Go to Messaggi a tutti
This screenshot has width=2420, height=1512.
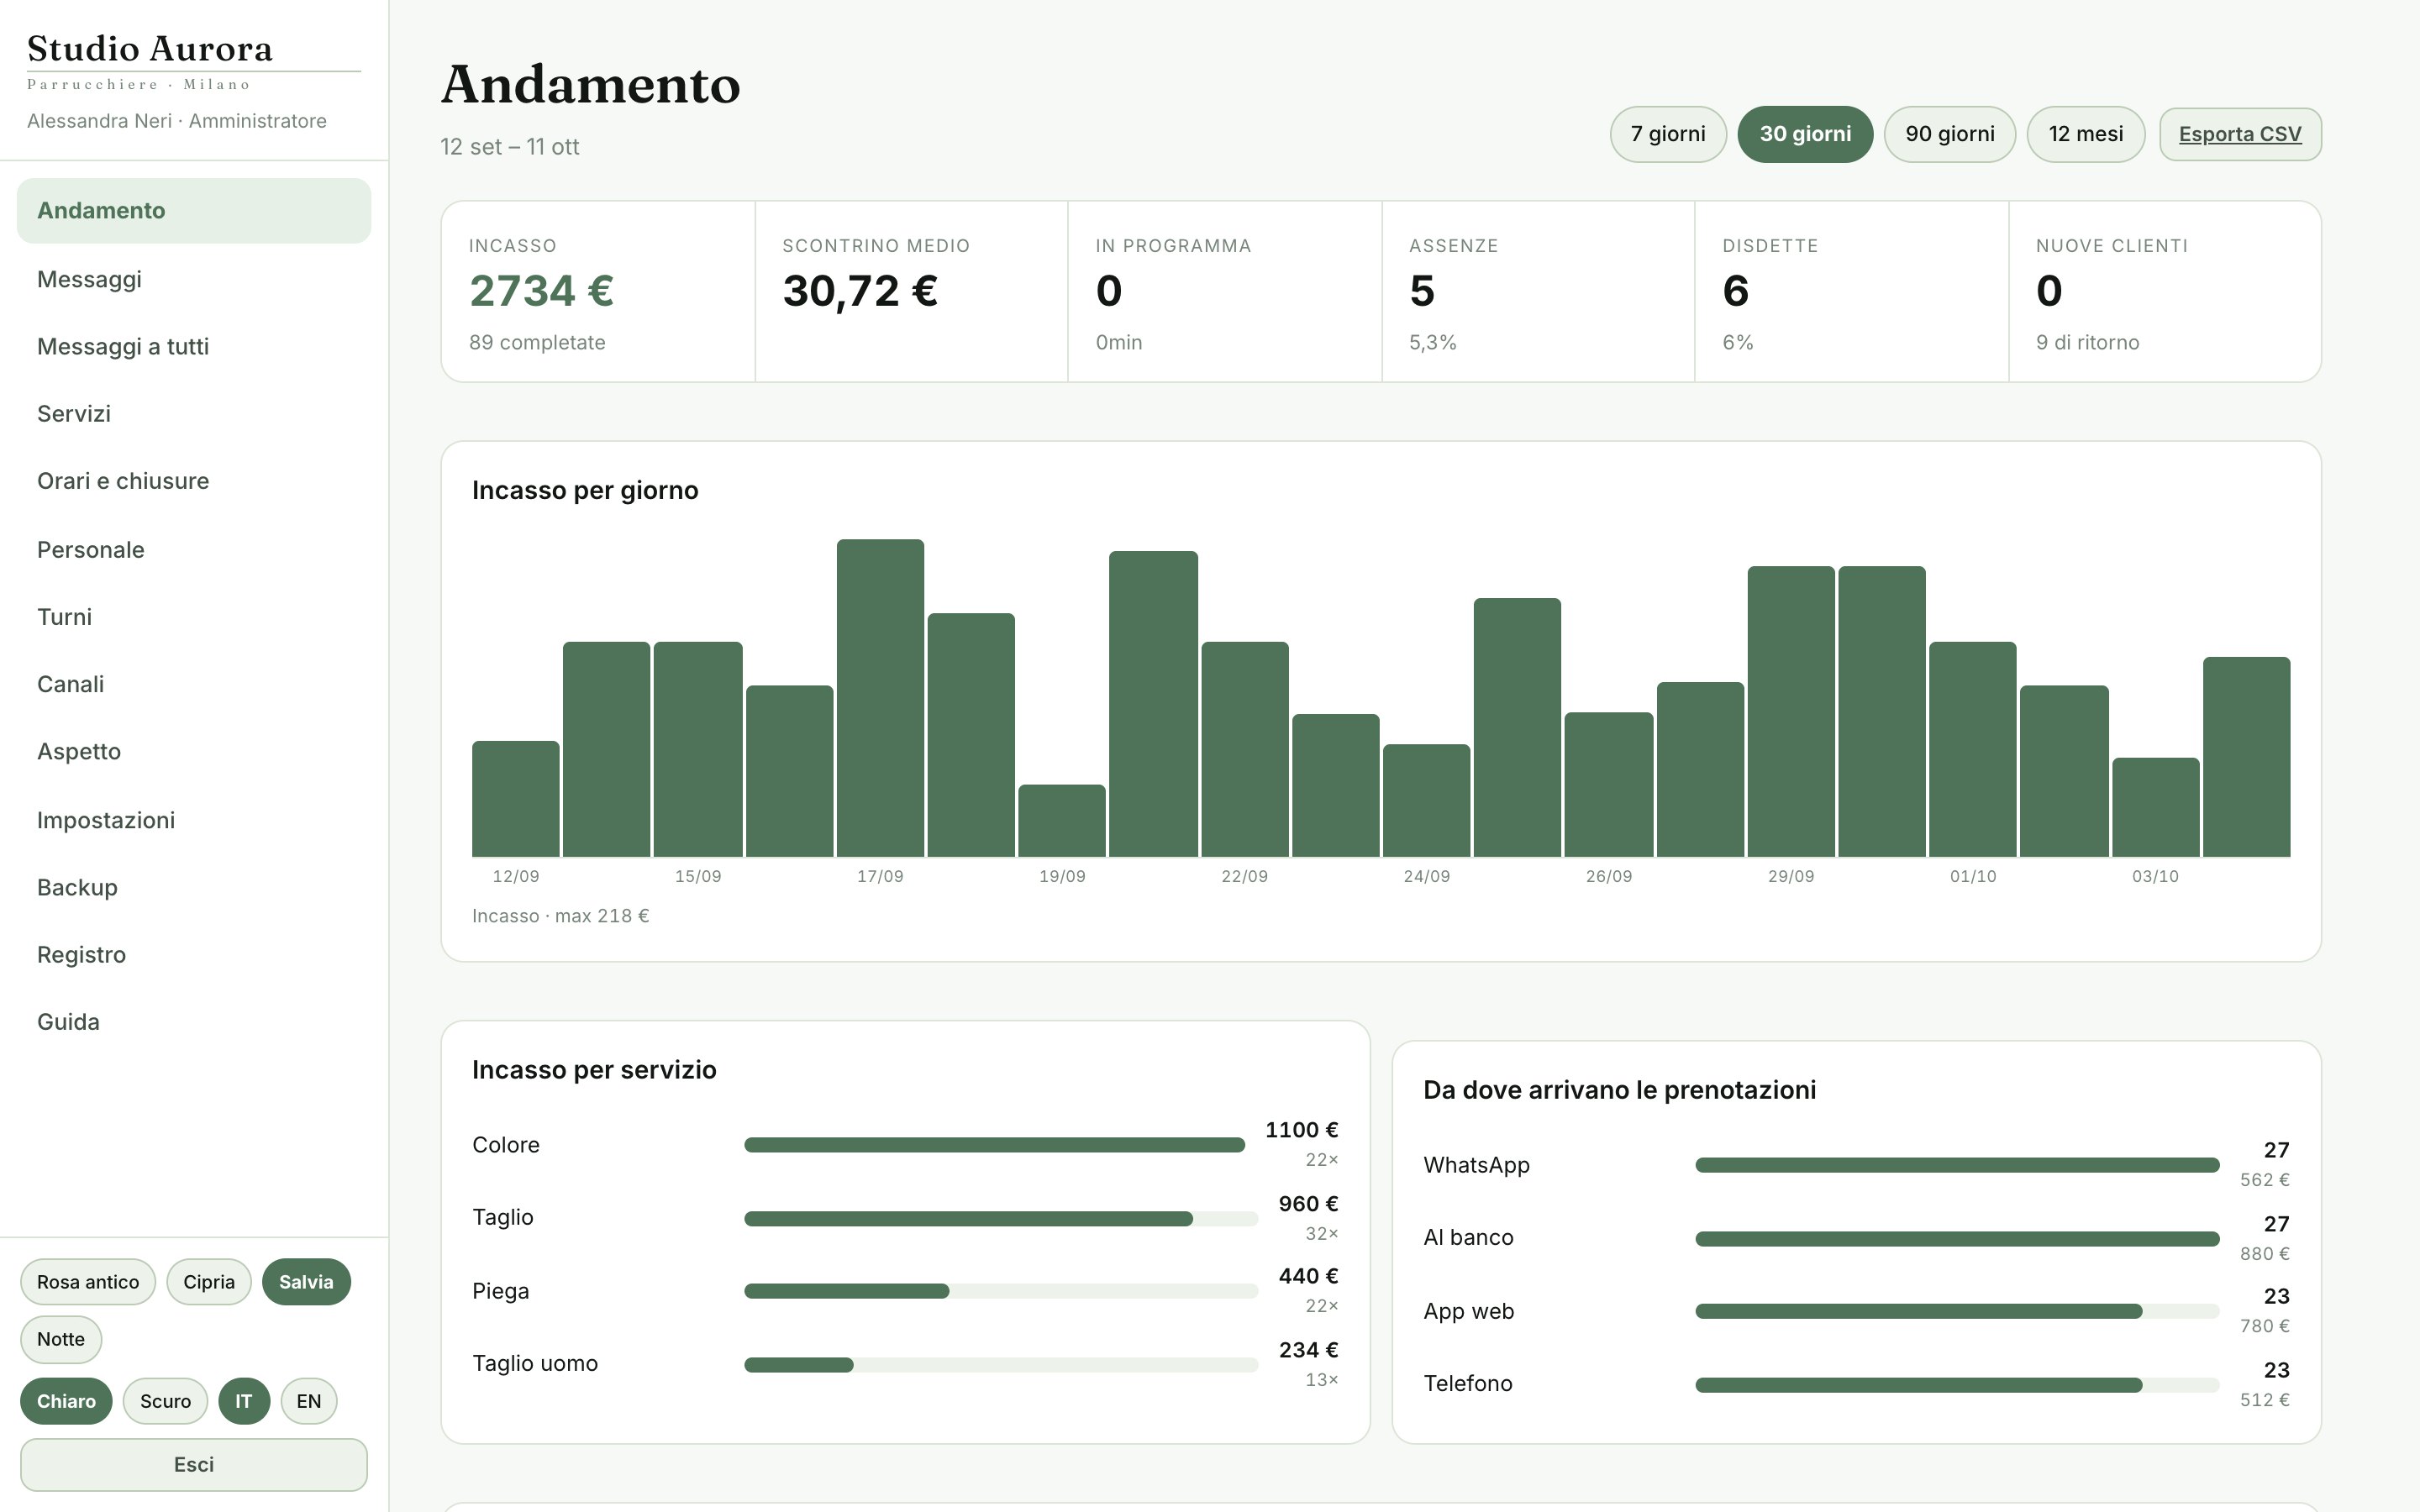click(194, 346)
